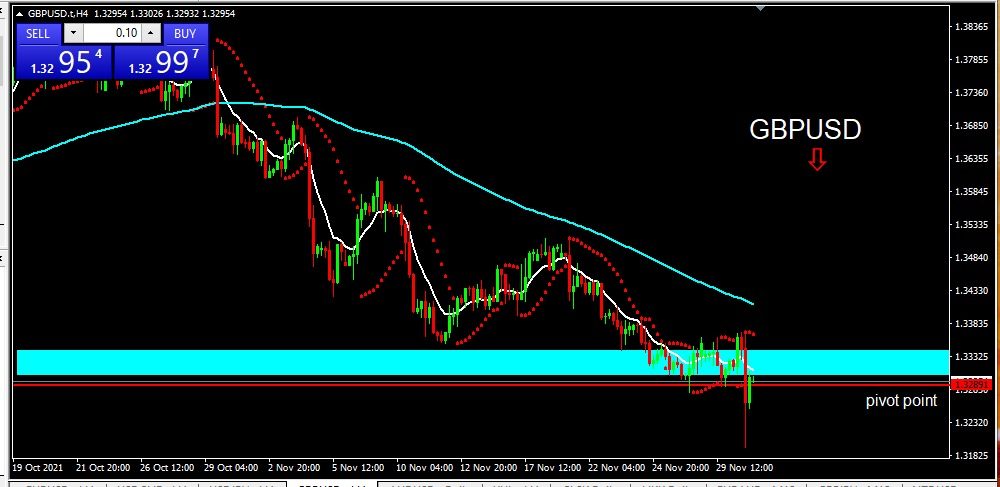Focus the 0.10 lot volume field
The width and height of the screenshot is (1000, 487).
pyautogui.click(x=112, y=34)
